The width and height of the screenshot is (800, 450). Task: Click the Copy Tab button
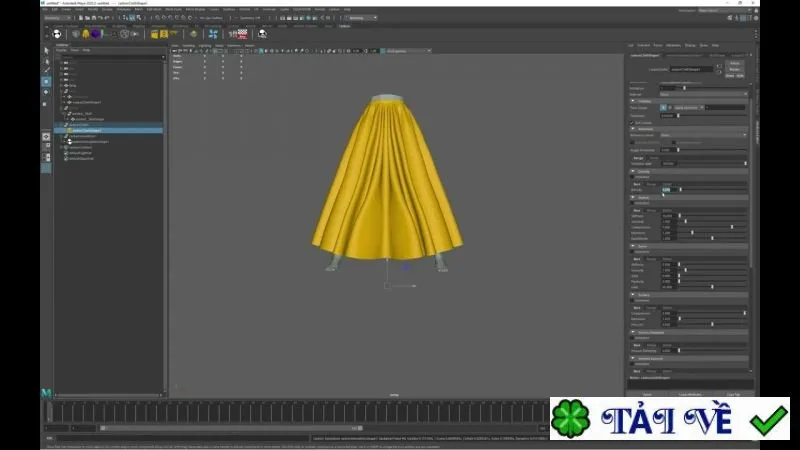pos(733,394)
